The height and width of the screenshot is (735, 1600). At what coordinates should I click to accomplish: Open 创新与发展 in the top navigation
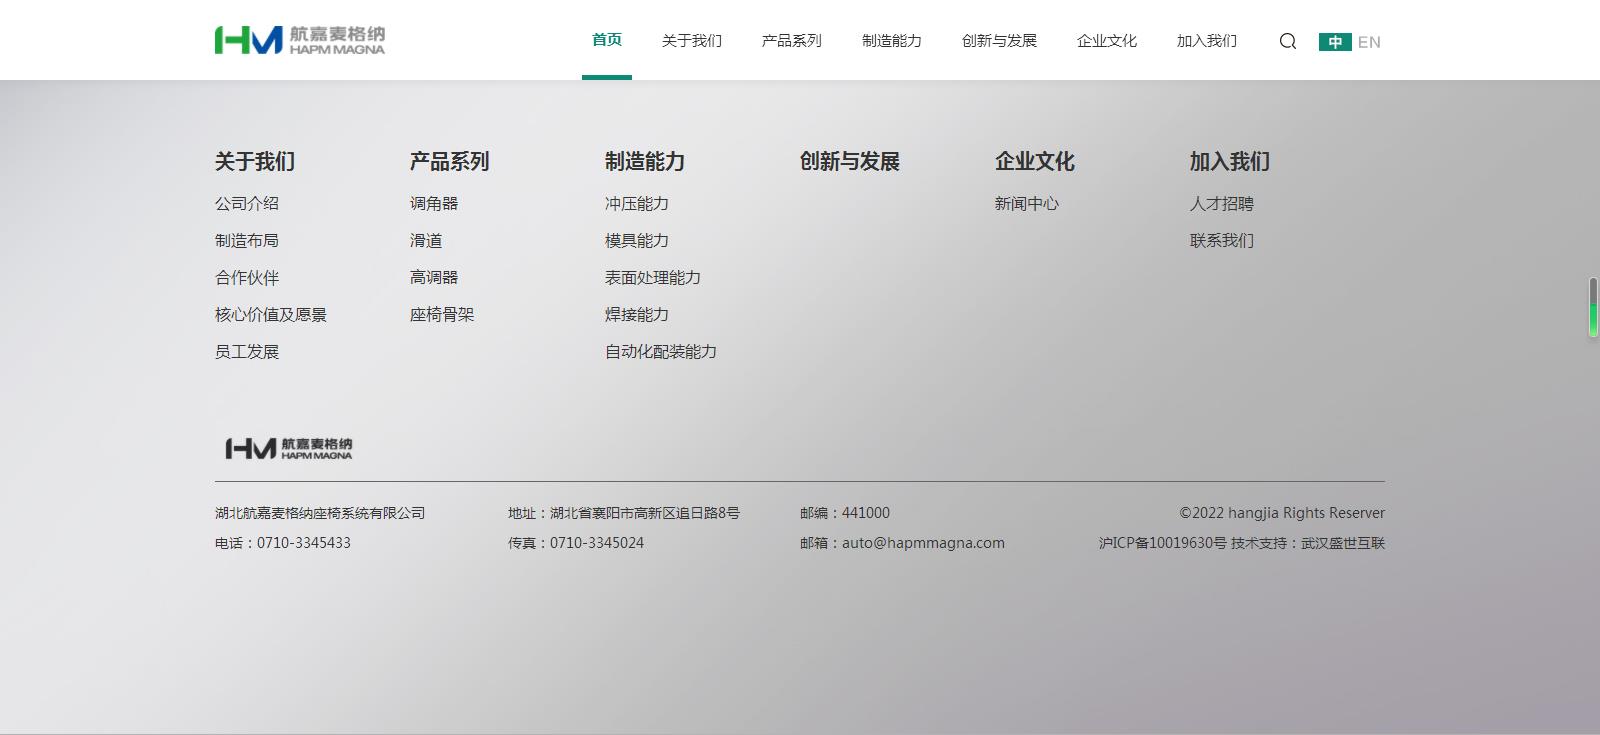999,41
